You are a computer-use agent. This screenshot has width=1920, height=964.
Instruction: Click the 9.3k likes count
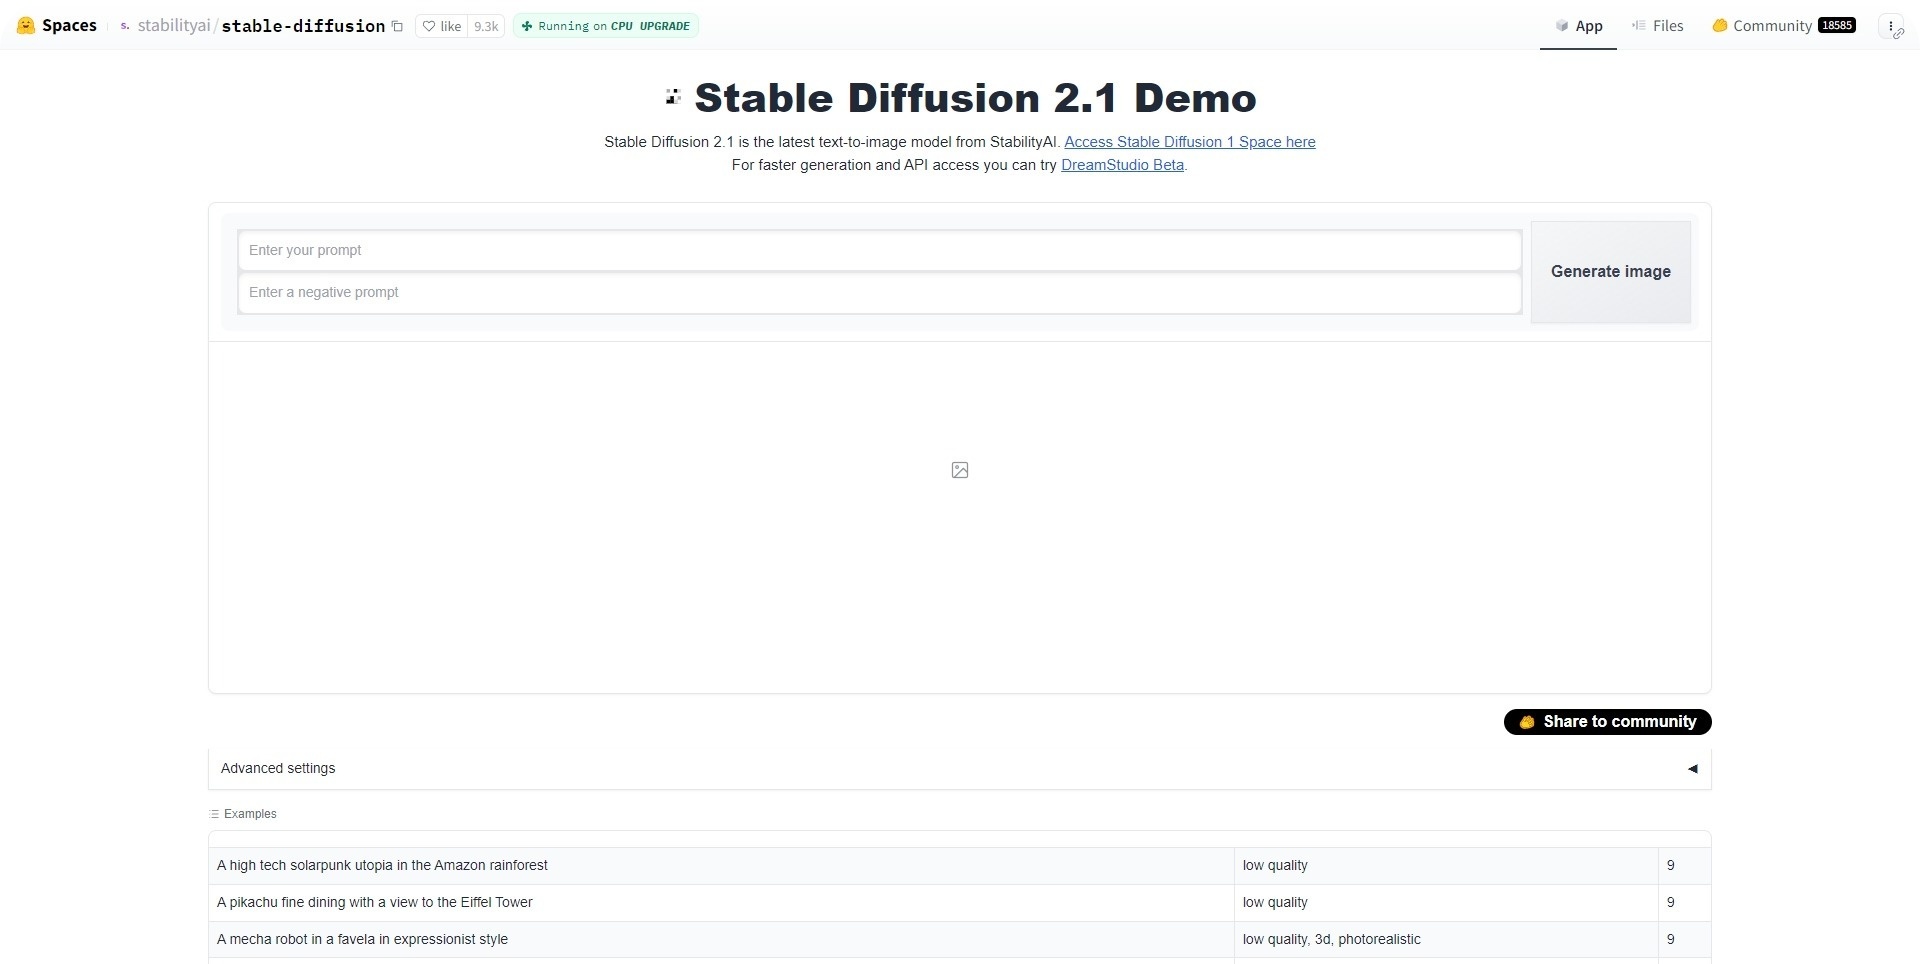[x=486, y=26]
